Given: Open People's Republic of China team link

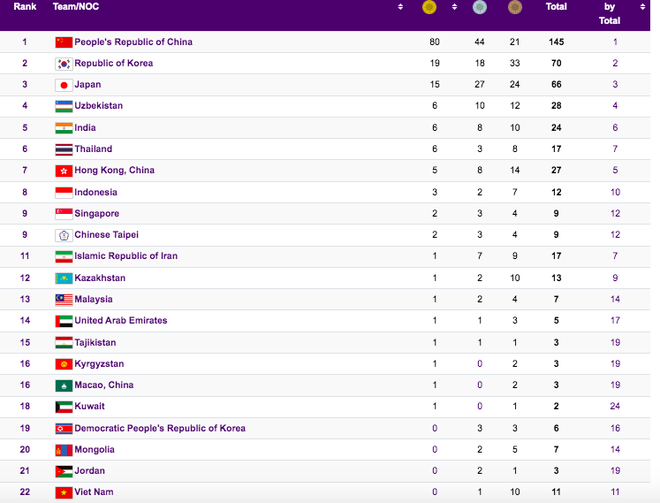Looking at the screenshot, I should (x=133, y=42).
